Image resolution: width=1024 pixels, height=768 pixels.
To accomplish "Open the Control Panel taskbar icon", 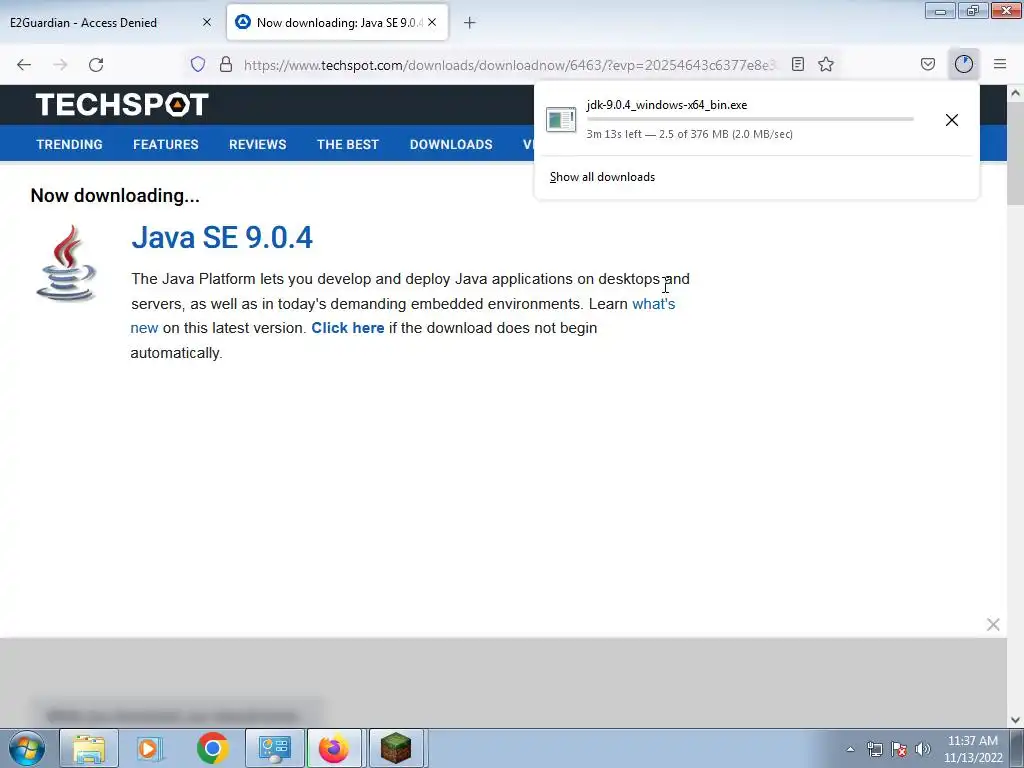I will pos(274,748).
